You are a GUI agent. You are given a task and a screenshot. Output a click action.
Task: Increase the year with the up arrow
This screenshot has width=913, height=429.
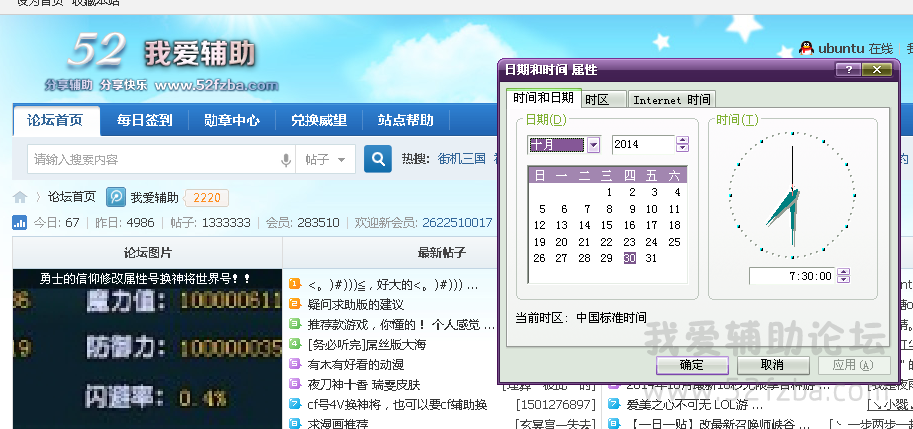tap(682, 140)
